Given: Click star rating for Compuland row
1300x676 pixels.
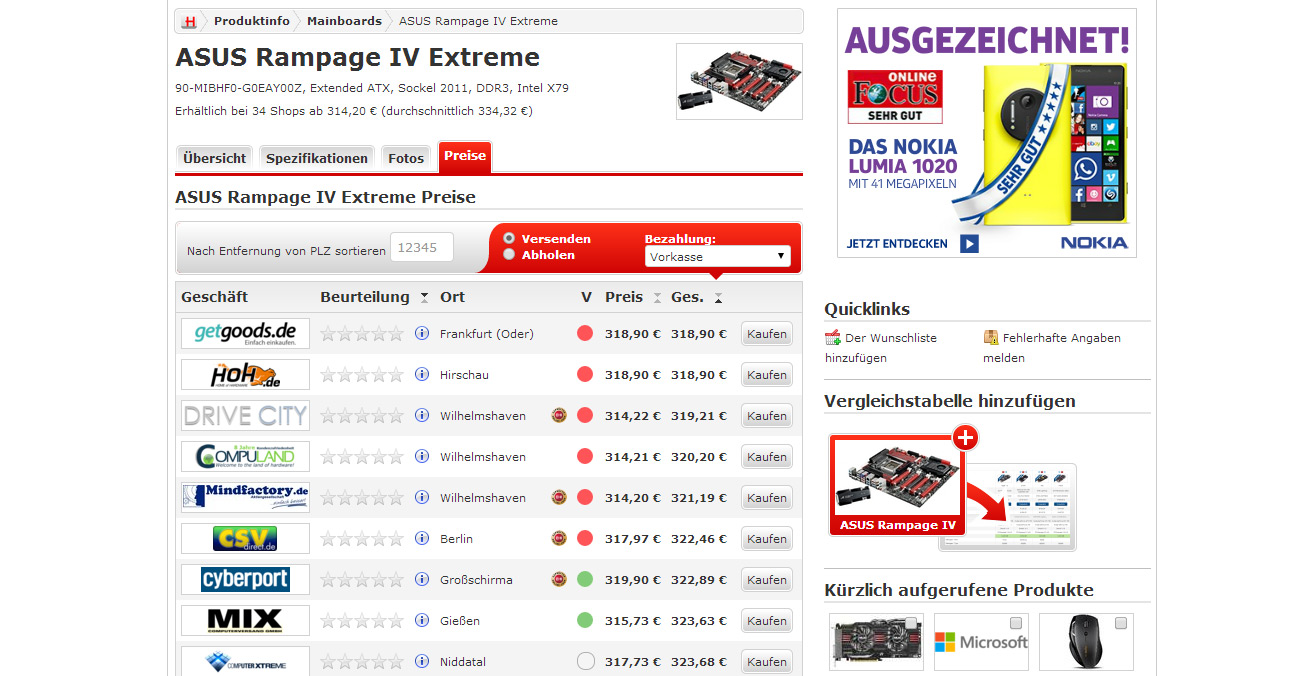Looking at the screenshot, I should pyautogui.click(x=362, y=456).
